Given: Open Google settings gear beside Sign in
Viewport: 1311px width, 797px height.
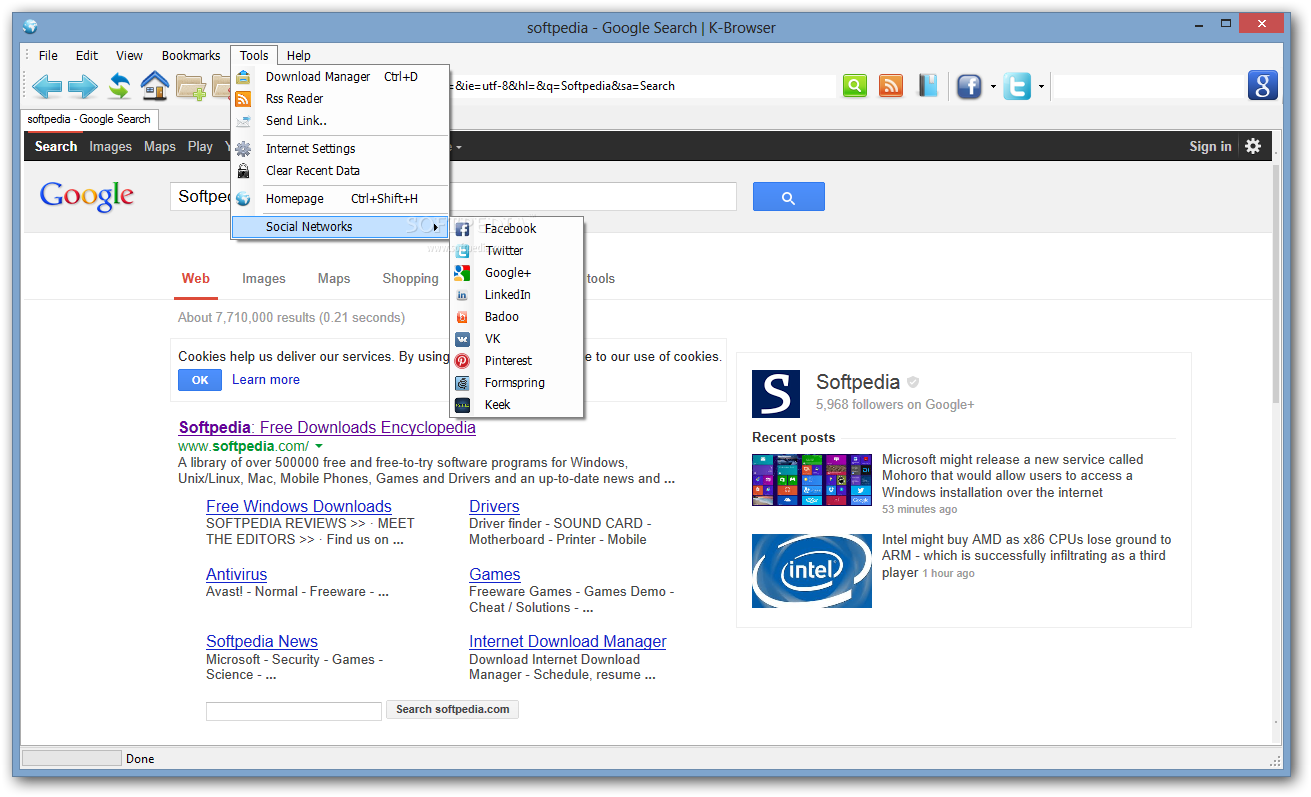Looking at the screenshot, I should 1253,146.
